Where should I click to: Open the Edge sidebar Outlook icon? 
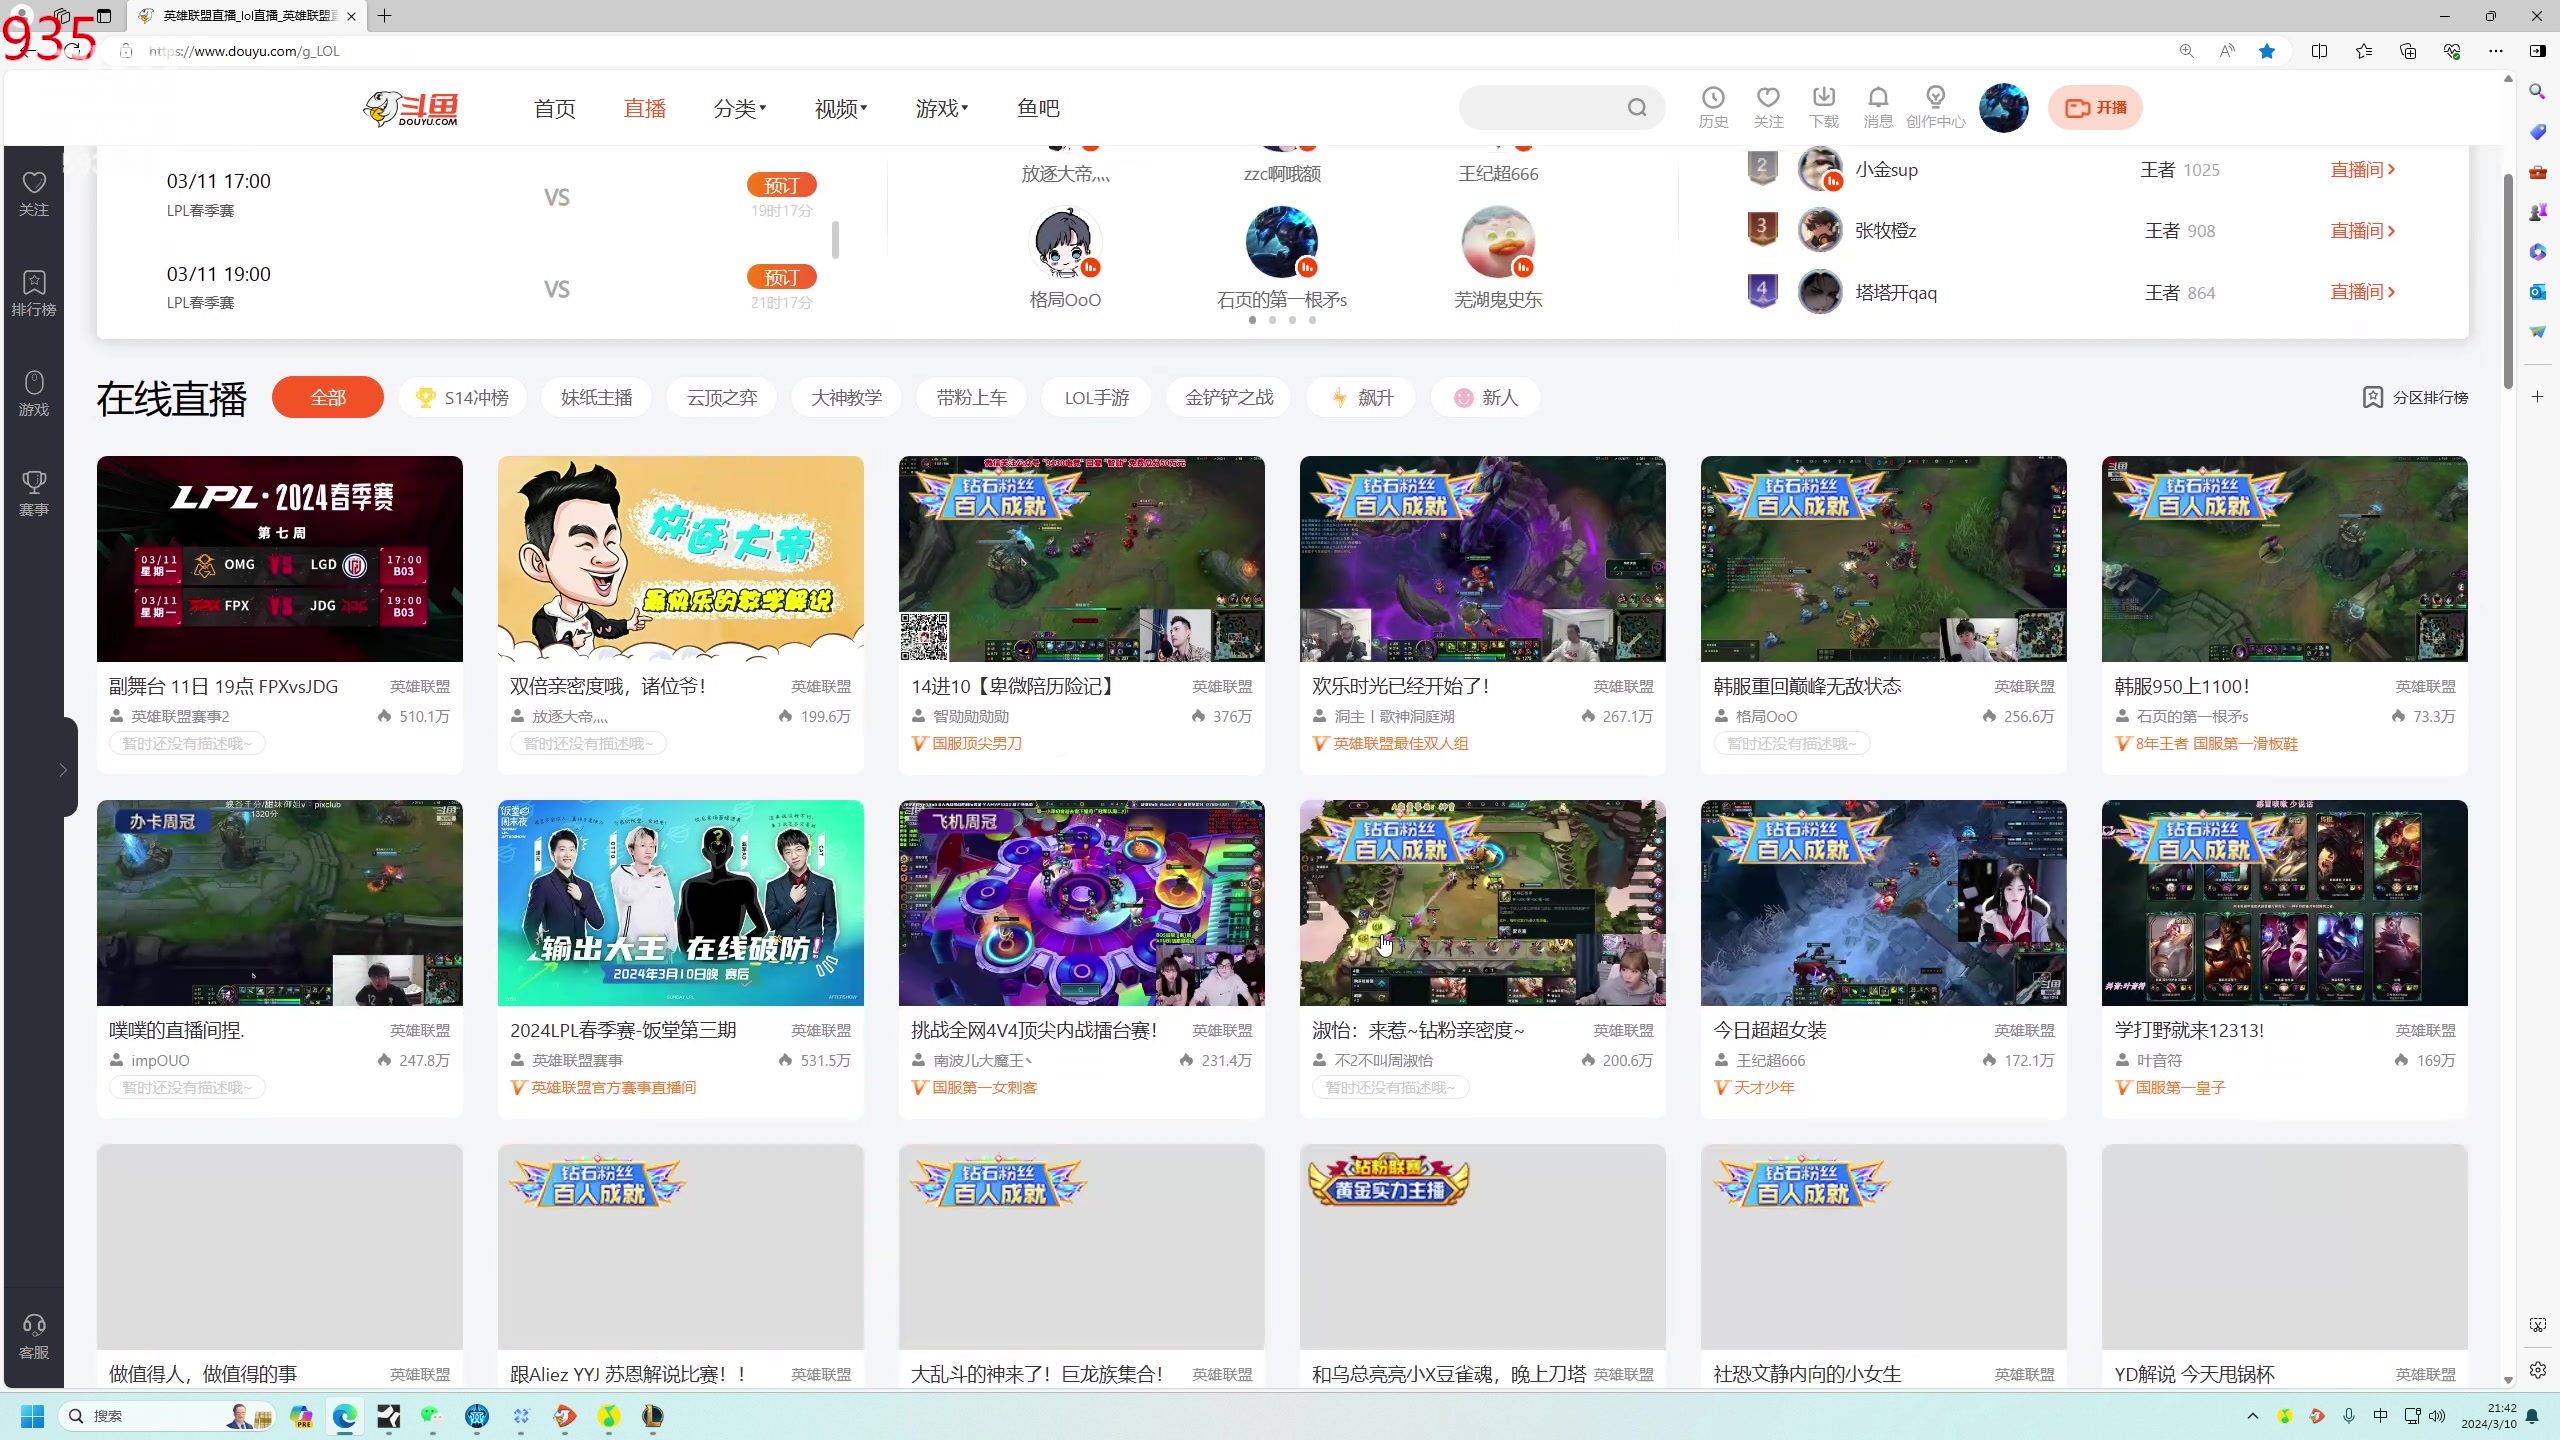[2538, 291]
